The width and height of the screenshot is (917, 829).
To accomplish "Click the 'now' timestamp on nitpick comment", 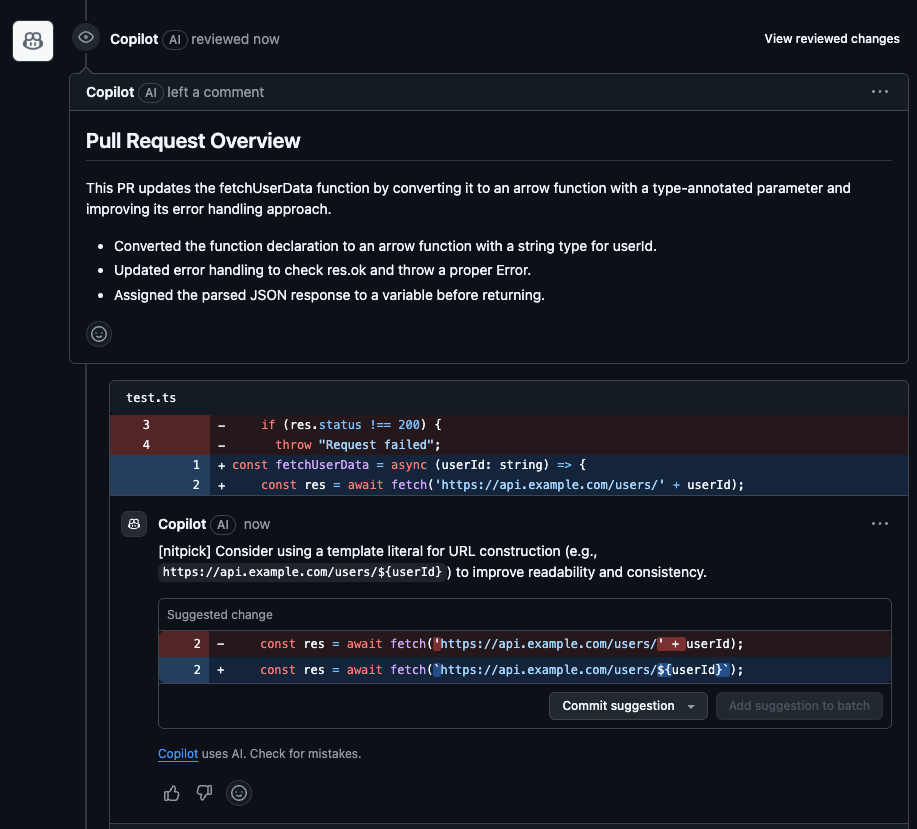I will (x=257, y=524).
